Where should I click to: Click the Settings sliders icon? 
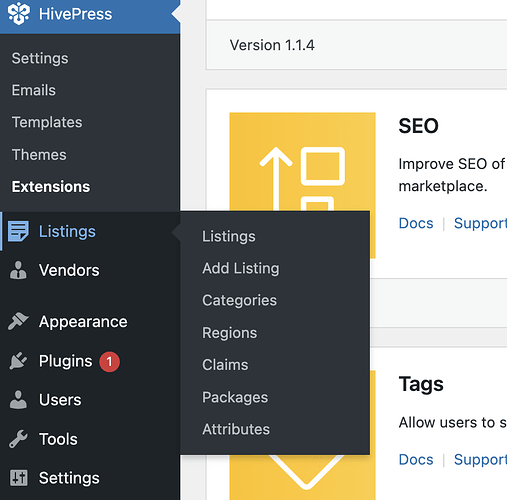18,478
